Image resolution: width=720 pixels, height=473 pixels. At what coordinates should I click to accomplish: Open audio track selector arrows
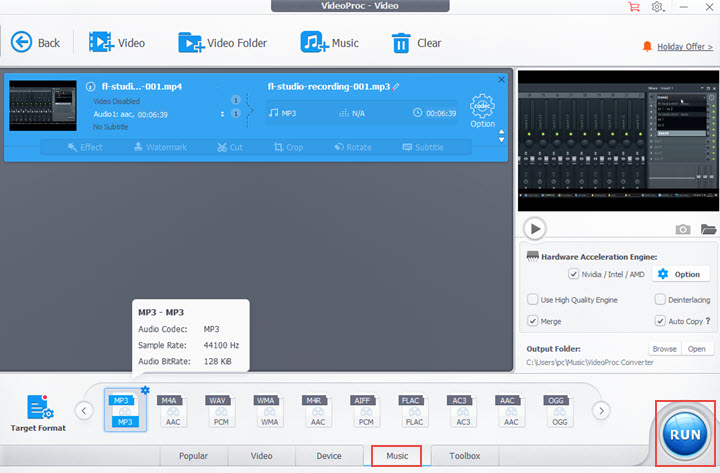pyautogui.click(x=222, y=114)
